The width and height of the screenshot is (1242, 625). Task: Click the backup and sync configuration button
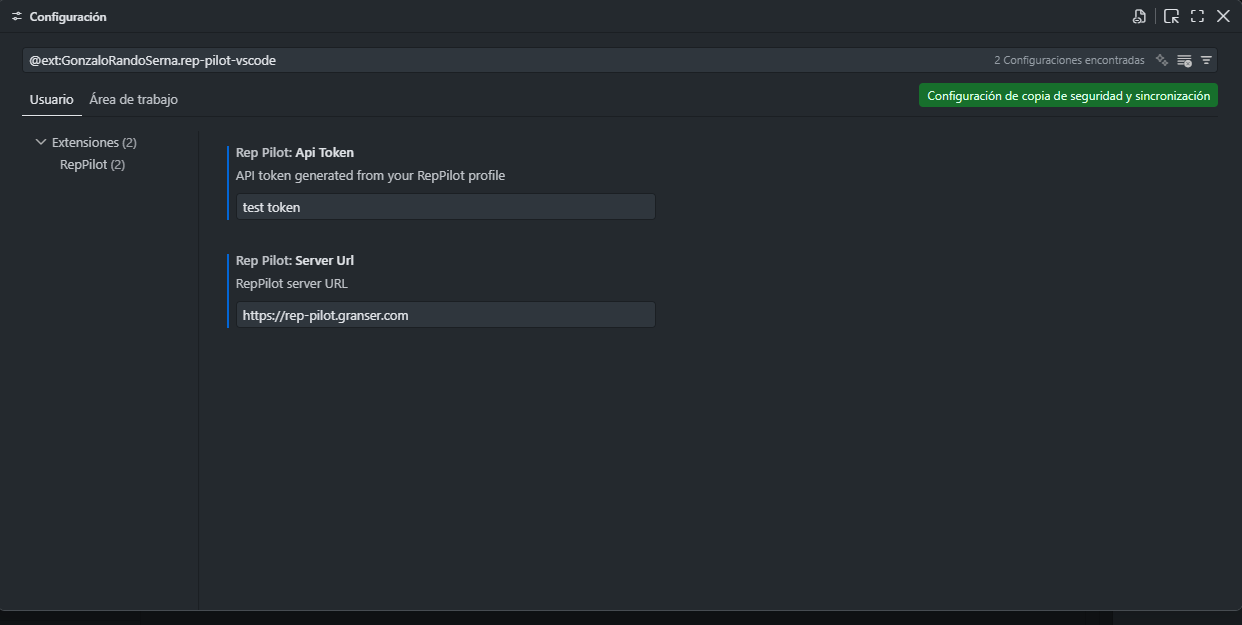pos(1068,96)
